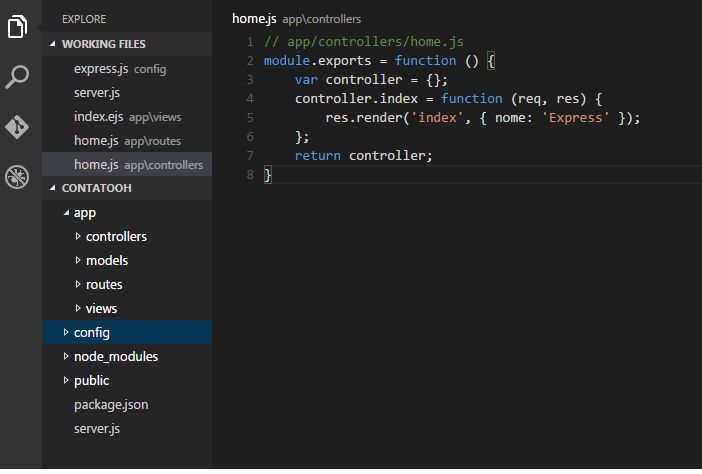Screen dimensions: 702x474
Task: Click 'return' keyword on line 7
Action: [317, 156]
